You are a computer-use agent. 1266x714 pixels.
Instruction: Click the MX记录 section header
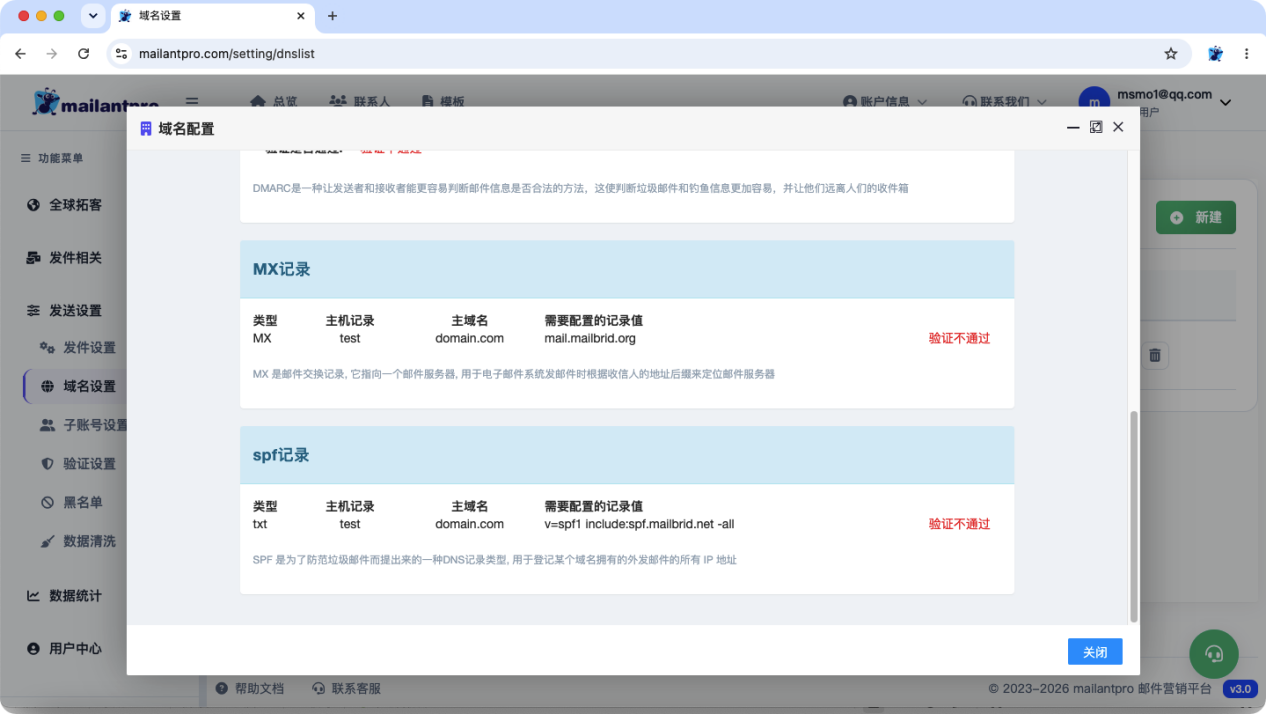tap(627, 269)
